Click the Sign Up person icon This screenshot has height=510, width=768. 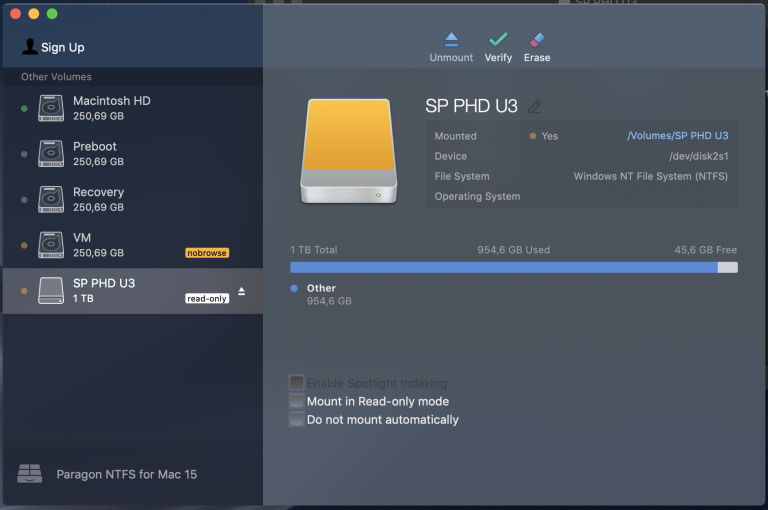pyautogui.click(x=29, y=47)
